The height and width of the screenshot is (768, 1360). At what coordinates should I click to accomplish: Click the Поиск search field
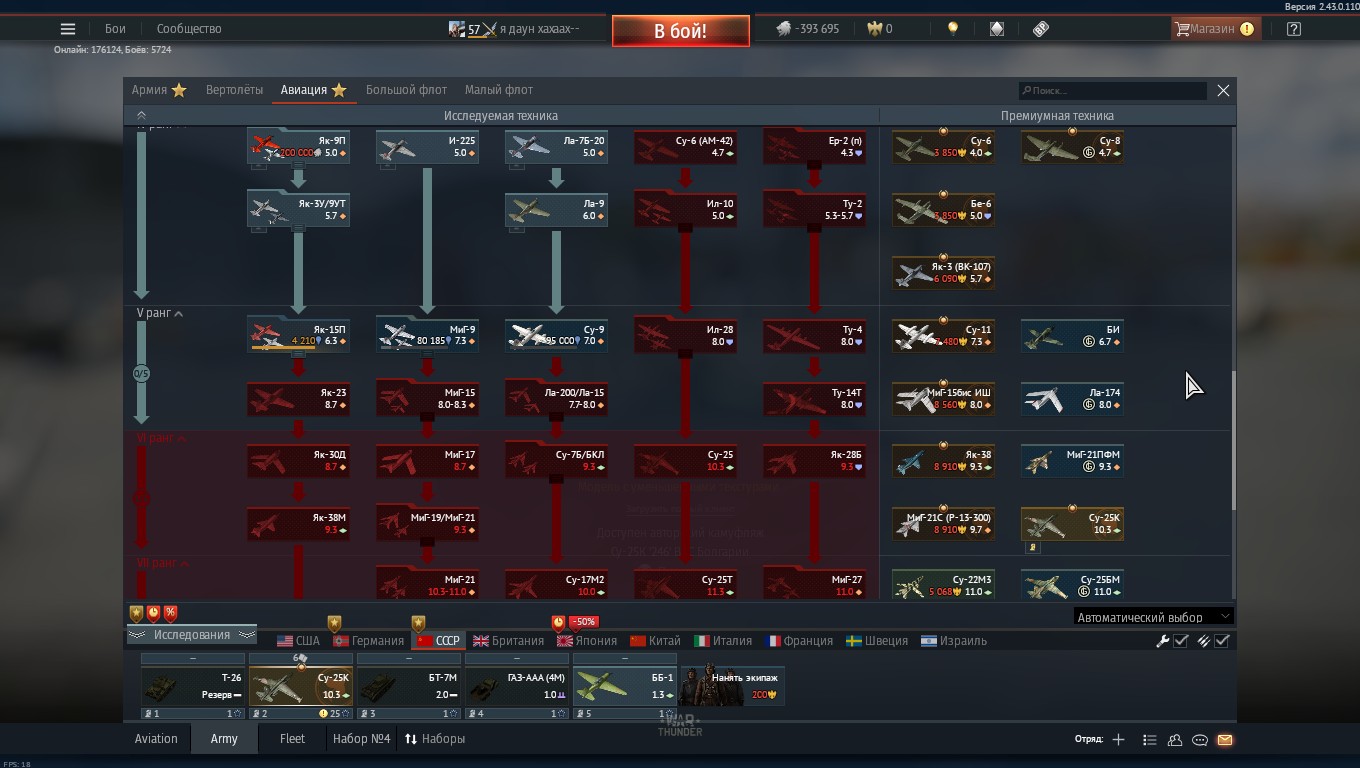pyautogui.click(x=1112, y=91)
